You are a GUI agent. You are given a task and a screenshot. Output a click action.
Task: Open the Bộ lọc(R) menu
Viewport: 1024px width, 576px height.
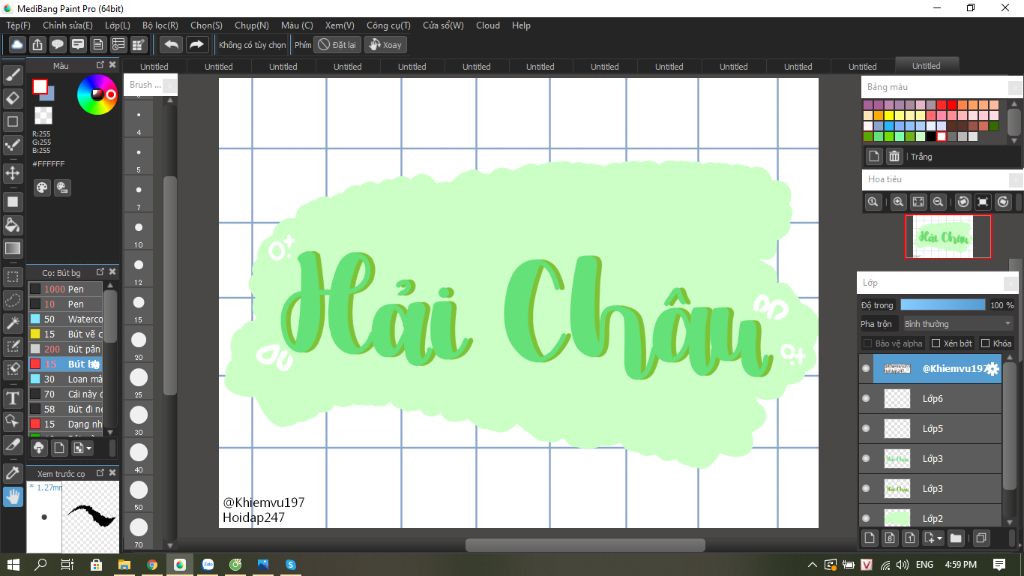tap(160, 25)
